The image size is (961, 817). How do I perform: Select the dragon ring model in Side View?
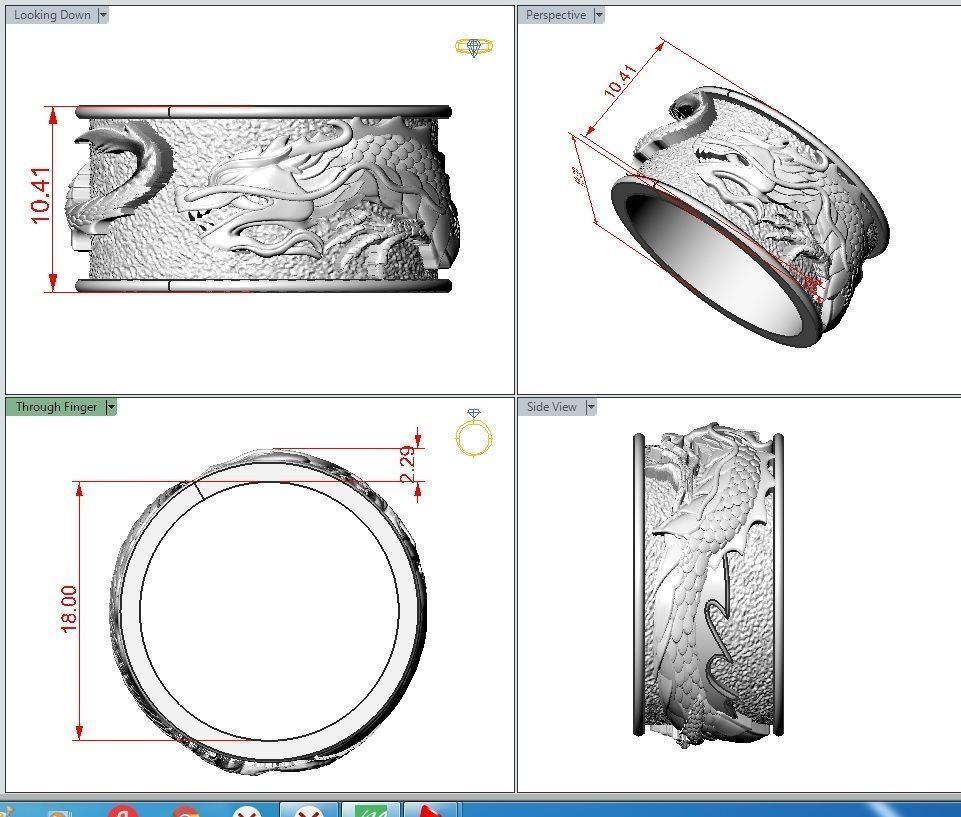pyautogui.click(x=708, y=584)
